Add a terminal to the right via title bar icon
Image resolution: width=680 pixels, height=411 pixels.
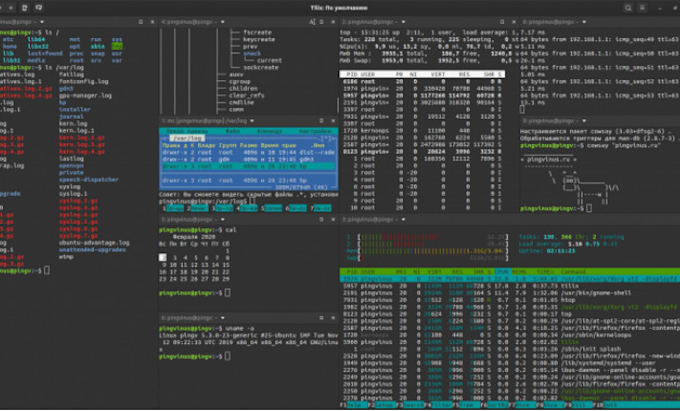click(25, 8)
